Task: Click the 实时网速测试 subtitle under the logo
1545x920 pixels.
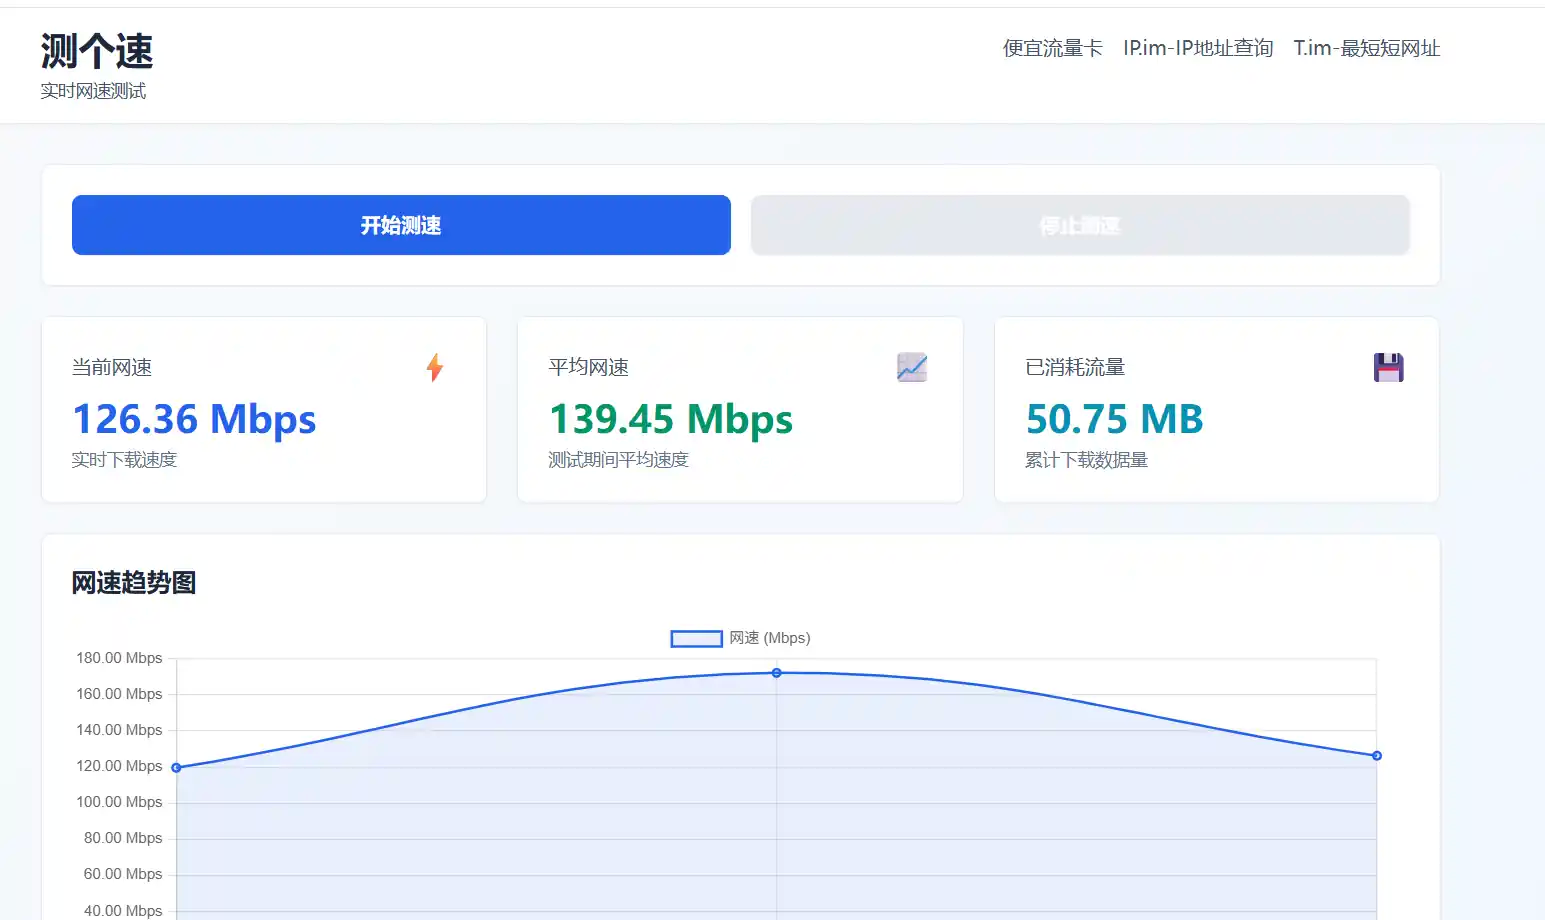Action: pyautogui.click(x=93, y=91)
